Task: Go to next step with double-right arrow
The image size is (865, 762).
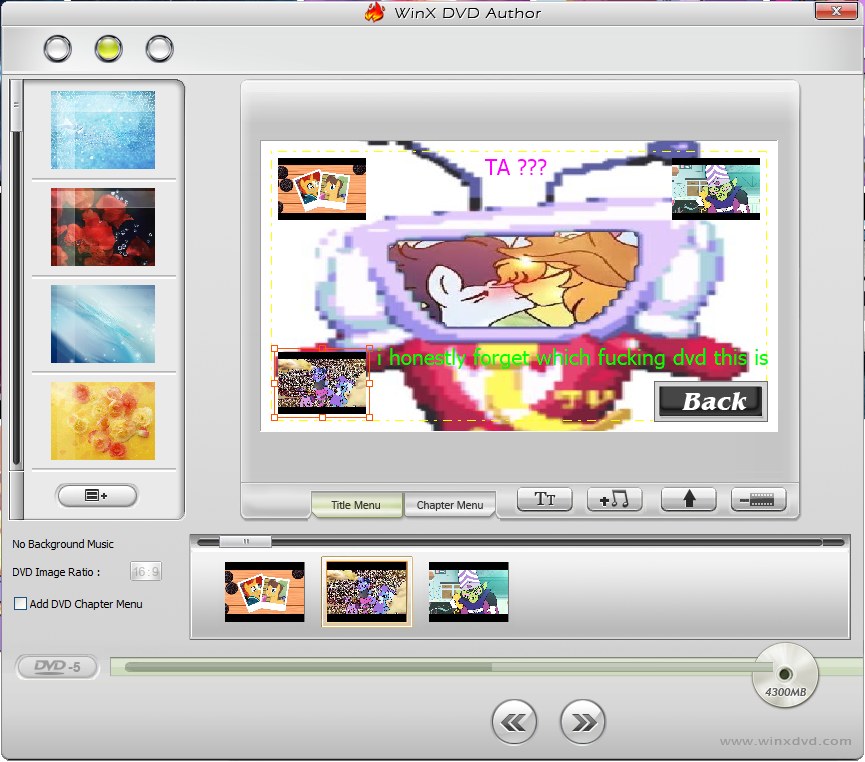Action: 583,722
